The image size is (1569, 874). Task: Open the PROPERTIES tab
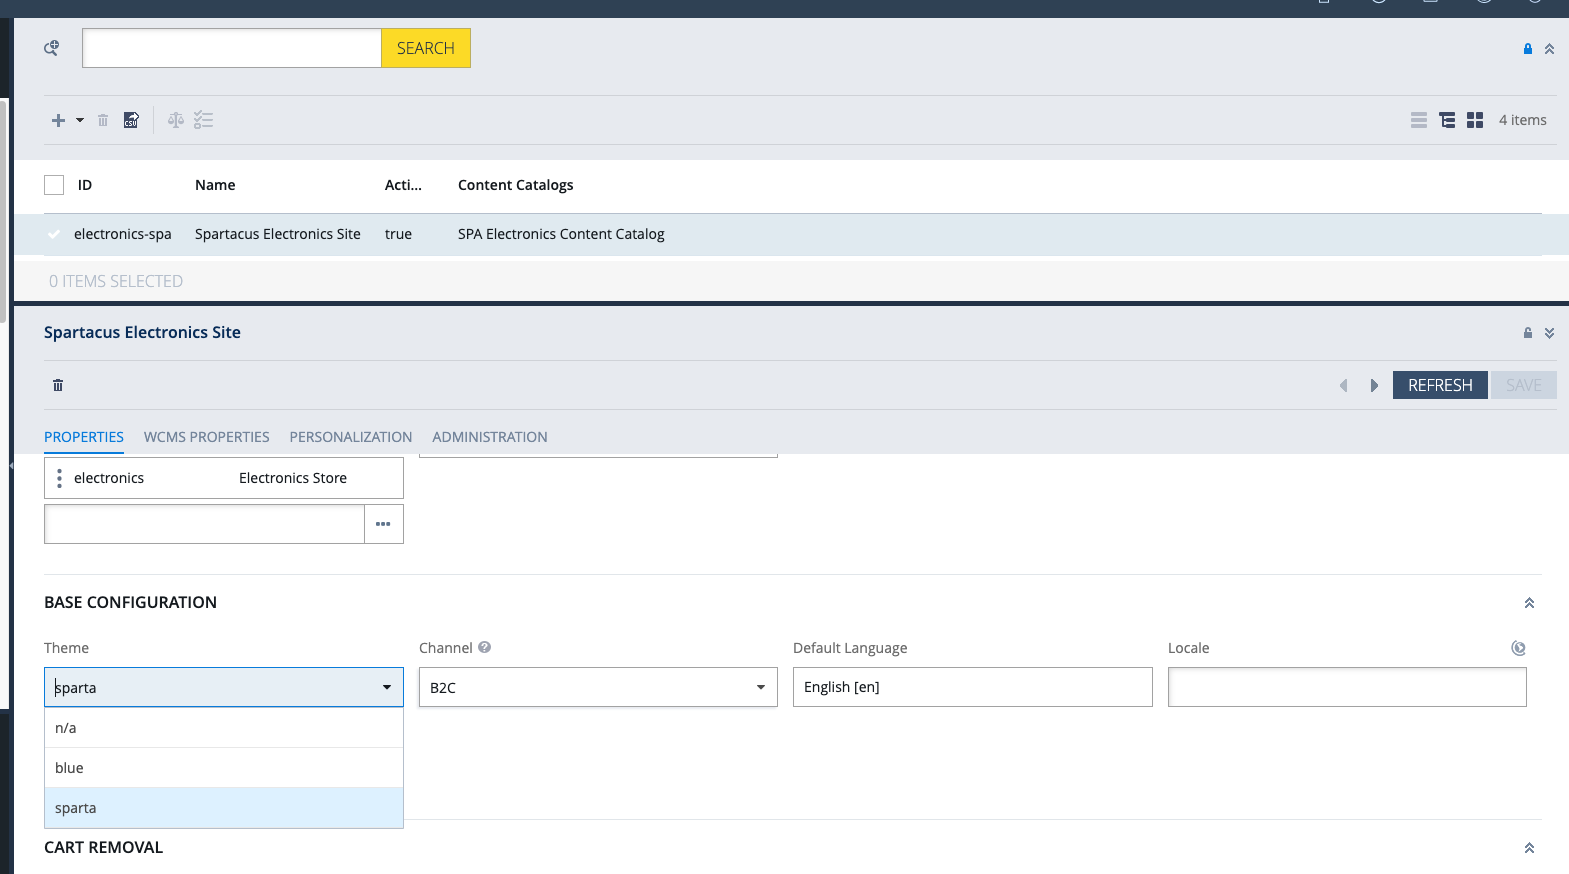84,437
